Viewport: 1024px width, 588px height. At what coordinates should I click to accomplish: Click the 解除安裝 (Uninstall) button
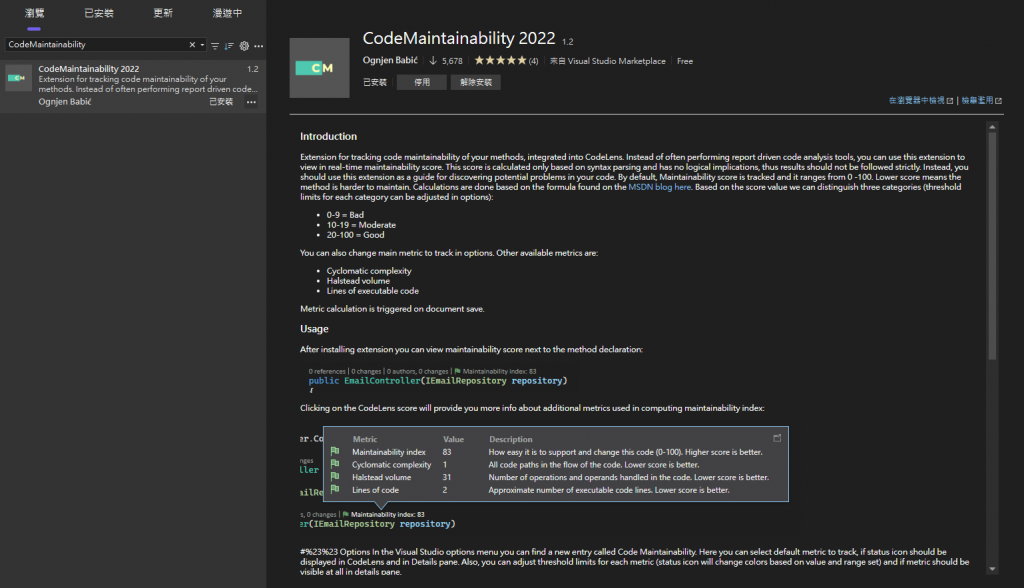pos(475,82)
